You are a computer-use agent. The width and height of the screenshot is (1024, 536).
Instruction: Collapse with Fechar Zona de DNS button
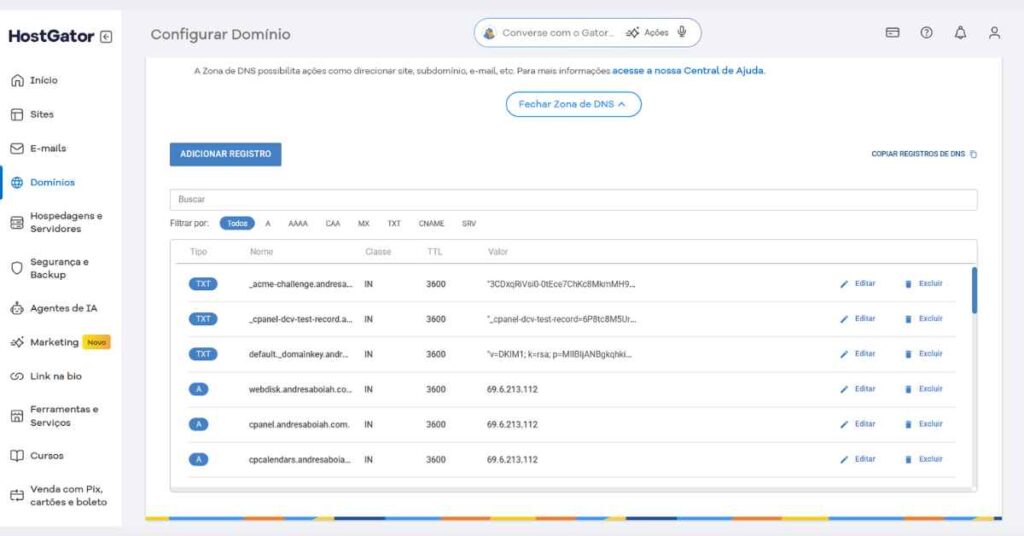pyautogui.click(x=573, y=104)
